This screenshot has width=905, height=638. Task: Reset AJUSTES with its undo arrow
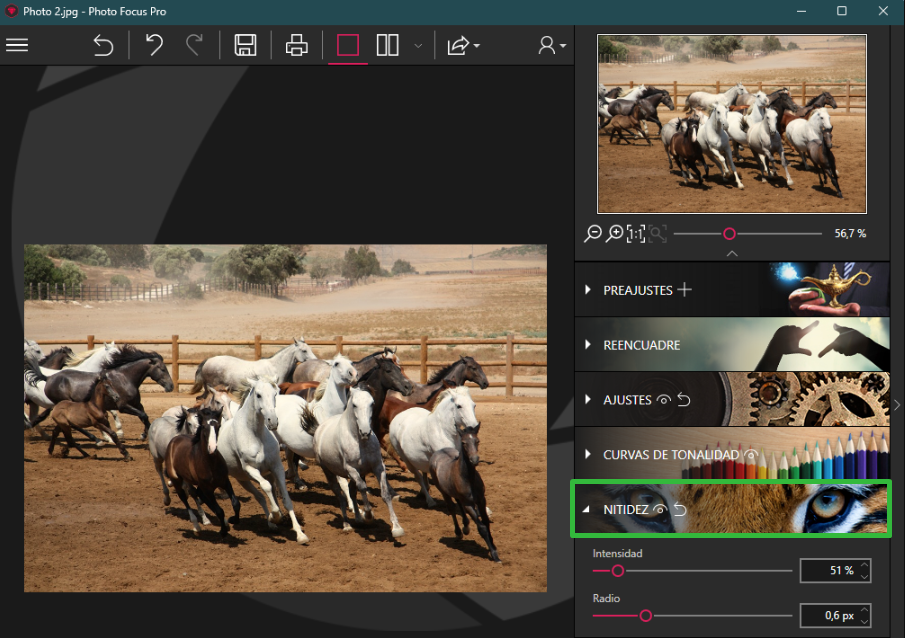(x=684, y=399)
